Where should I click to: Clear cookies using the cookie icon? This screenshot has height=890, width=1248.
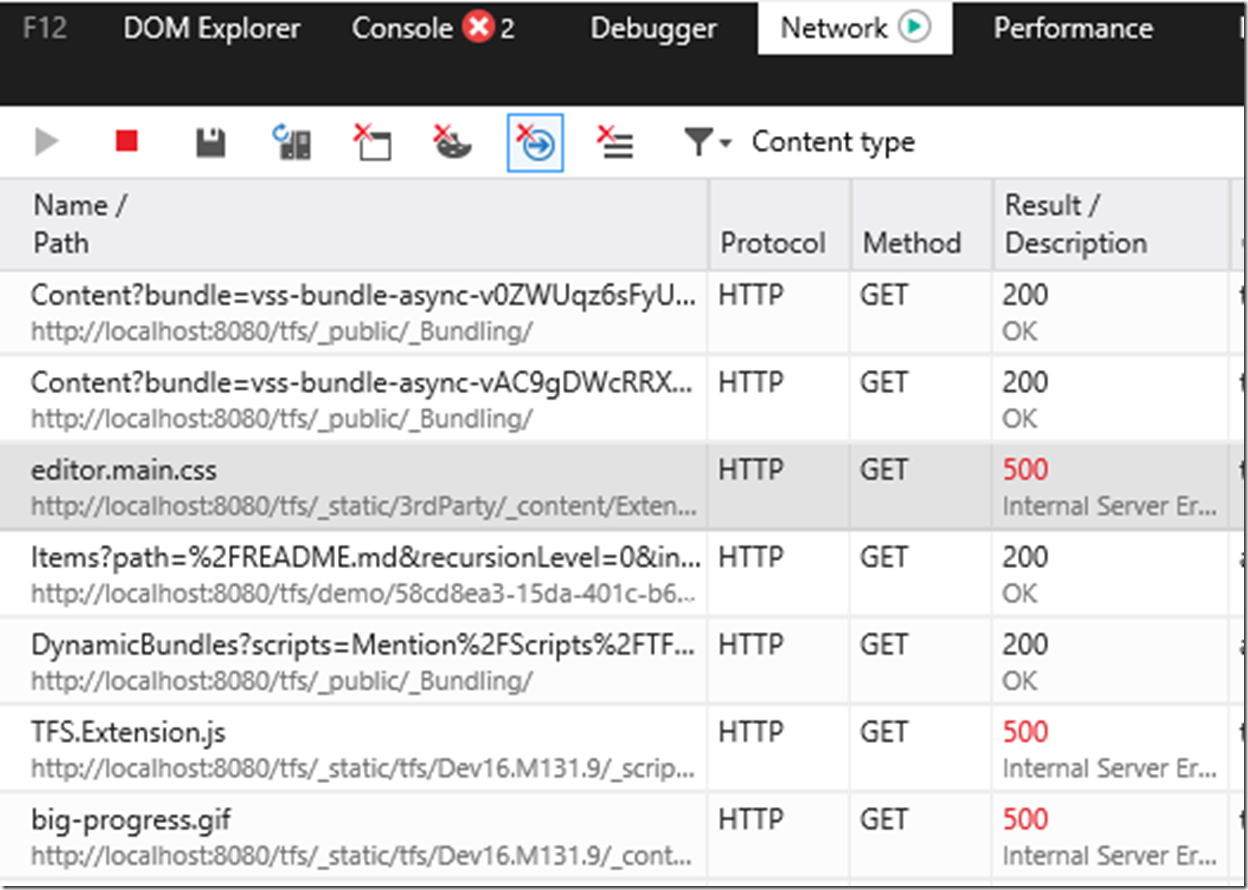pyautogui.click(x=453, y=143)
